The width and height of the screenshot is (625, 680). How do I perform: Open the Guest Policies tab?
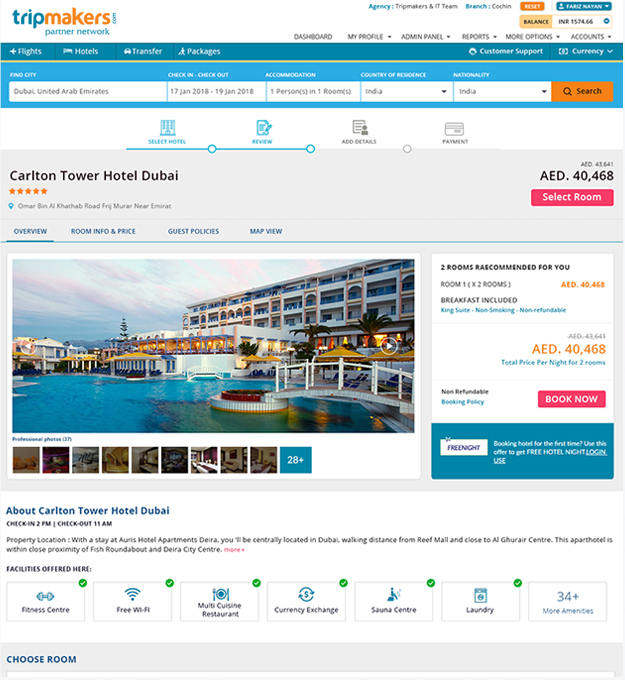tap(193, 231)
